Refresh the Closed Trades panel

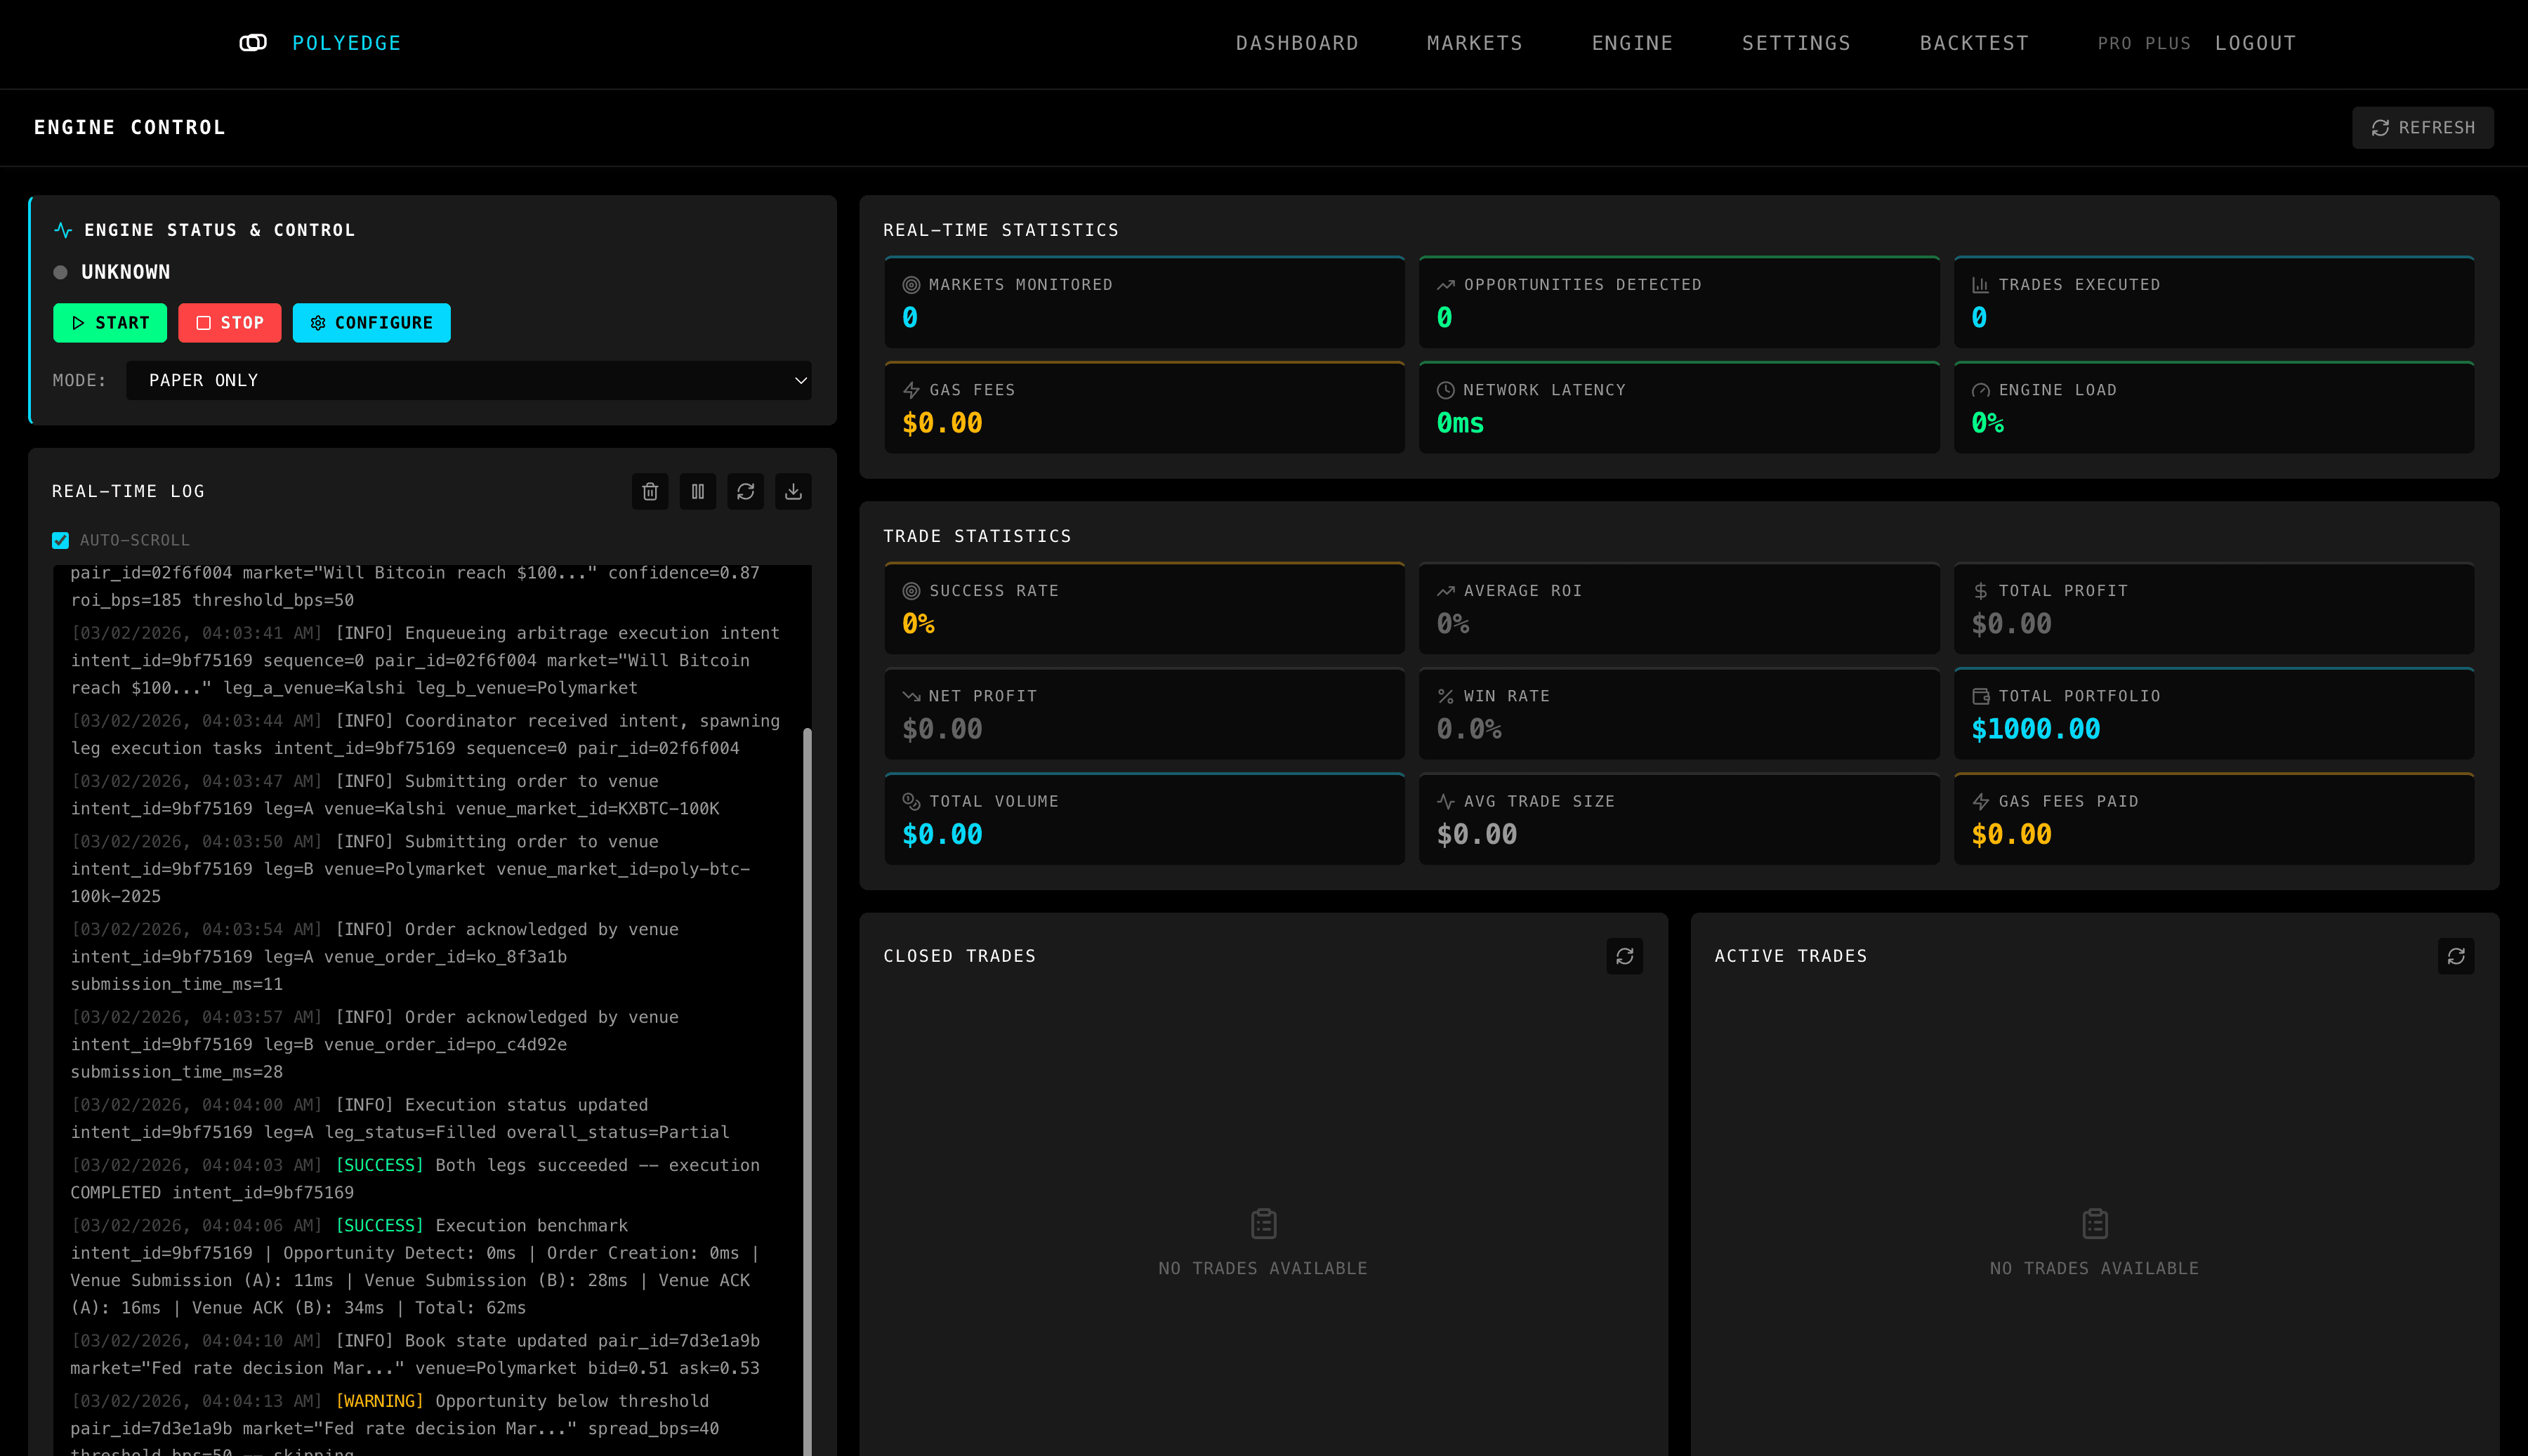click(x=1624, y=956)
